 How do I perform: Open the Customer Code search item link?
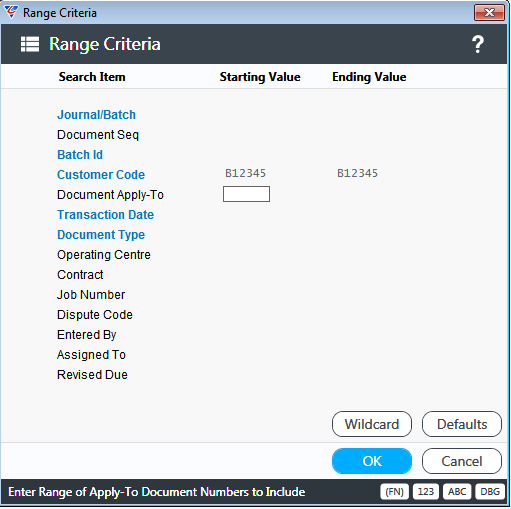[101, 175]
